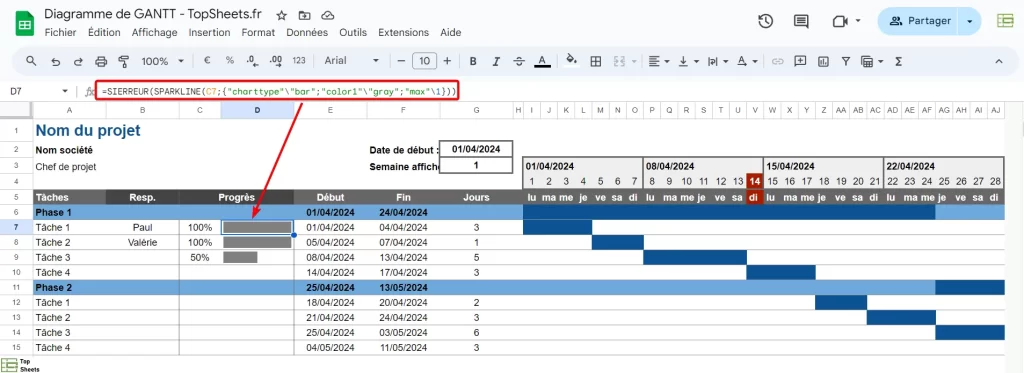Toggle strikethrough formatting

[x=519, y=61]
